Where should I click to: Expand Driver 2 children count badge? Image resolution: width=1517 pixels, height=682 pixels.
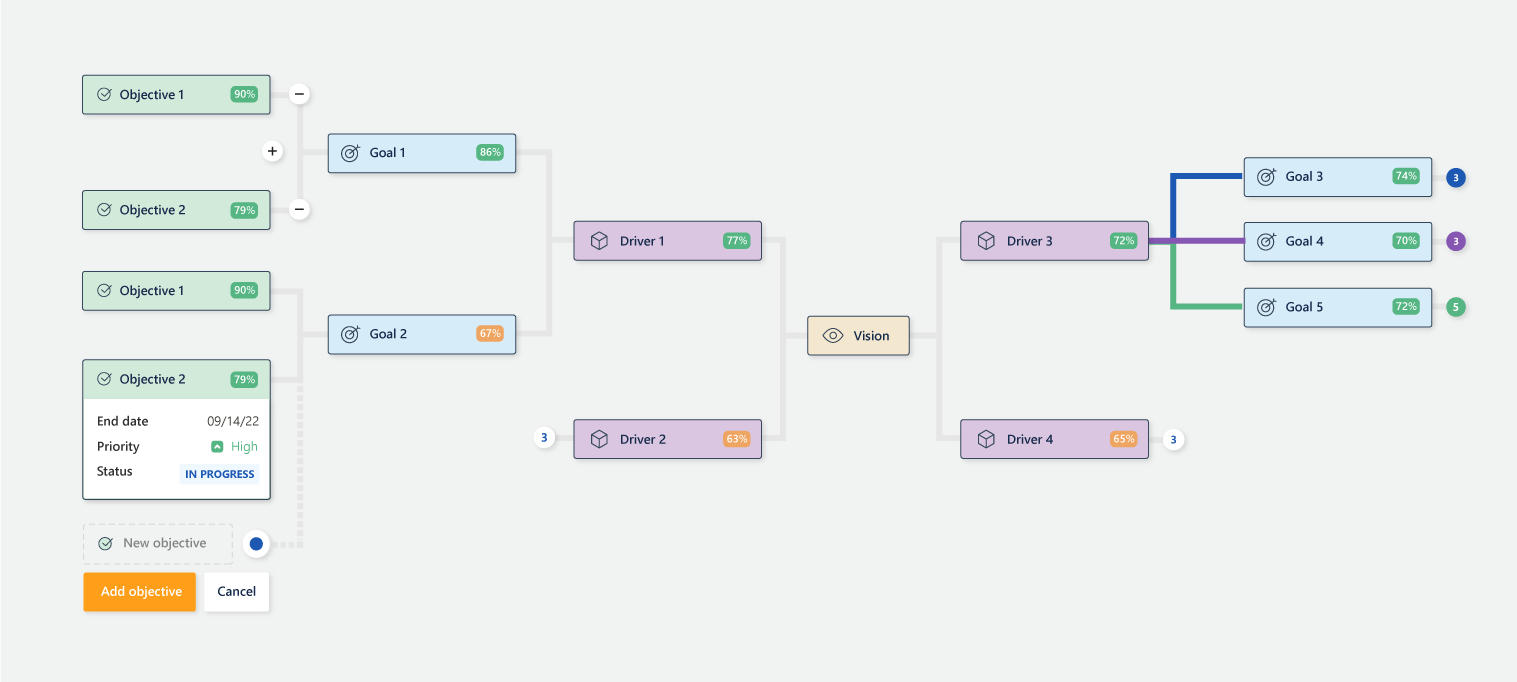point(544,437)
